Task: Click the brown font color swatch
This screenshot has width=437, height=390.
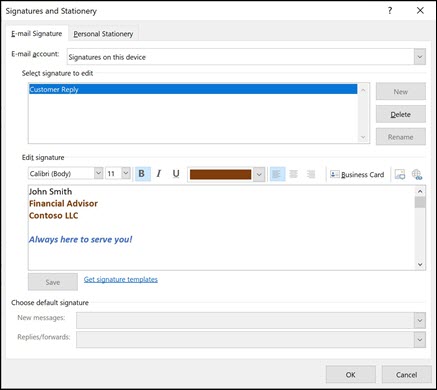Action: (x=220, y=174)
